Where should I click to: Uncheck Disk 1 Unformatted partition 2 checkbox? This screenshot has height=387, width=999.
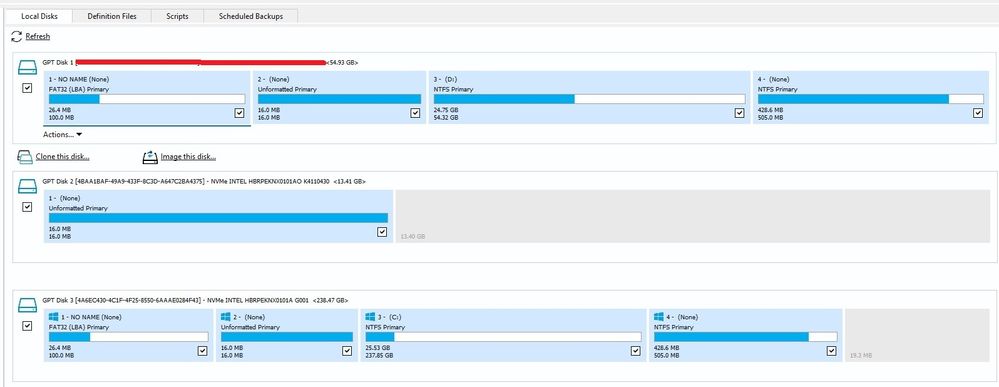tap(415, 113)
